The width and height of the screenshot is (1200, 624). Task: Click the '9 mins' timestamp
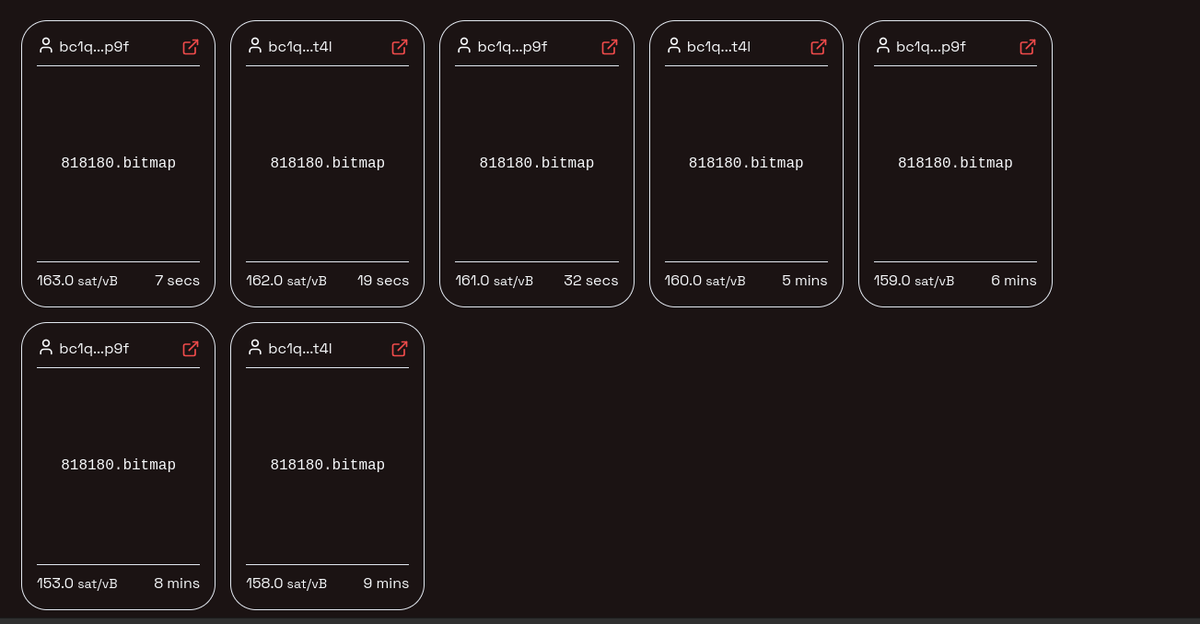point(386,583)
